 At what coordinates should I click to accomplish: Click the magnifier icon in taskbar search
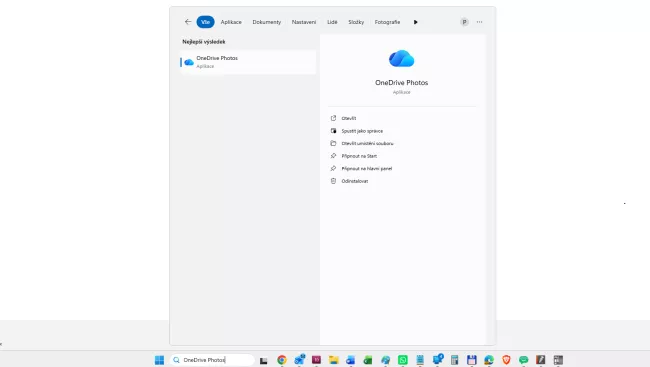tap(176, 360)
